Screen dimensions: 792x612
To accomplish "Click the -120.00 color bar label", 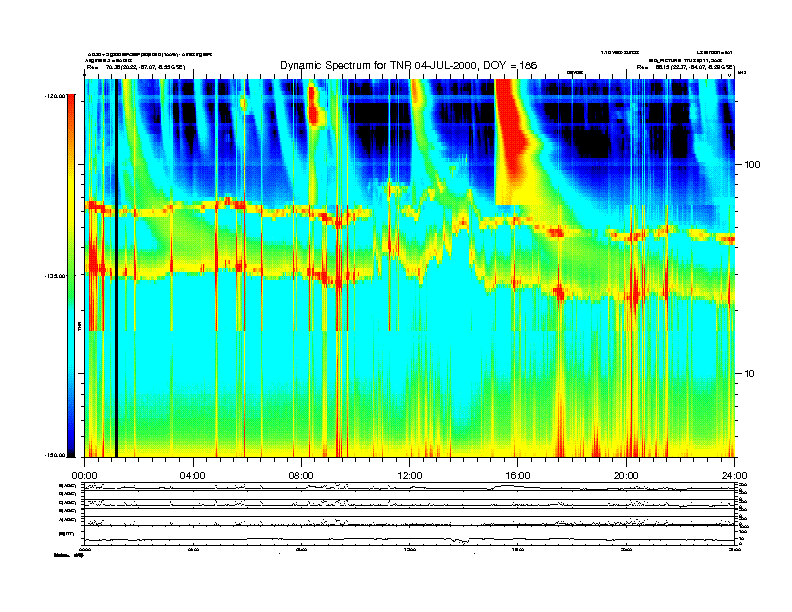I will [x=55, y=95].
